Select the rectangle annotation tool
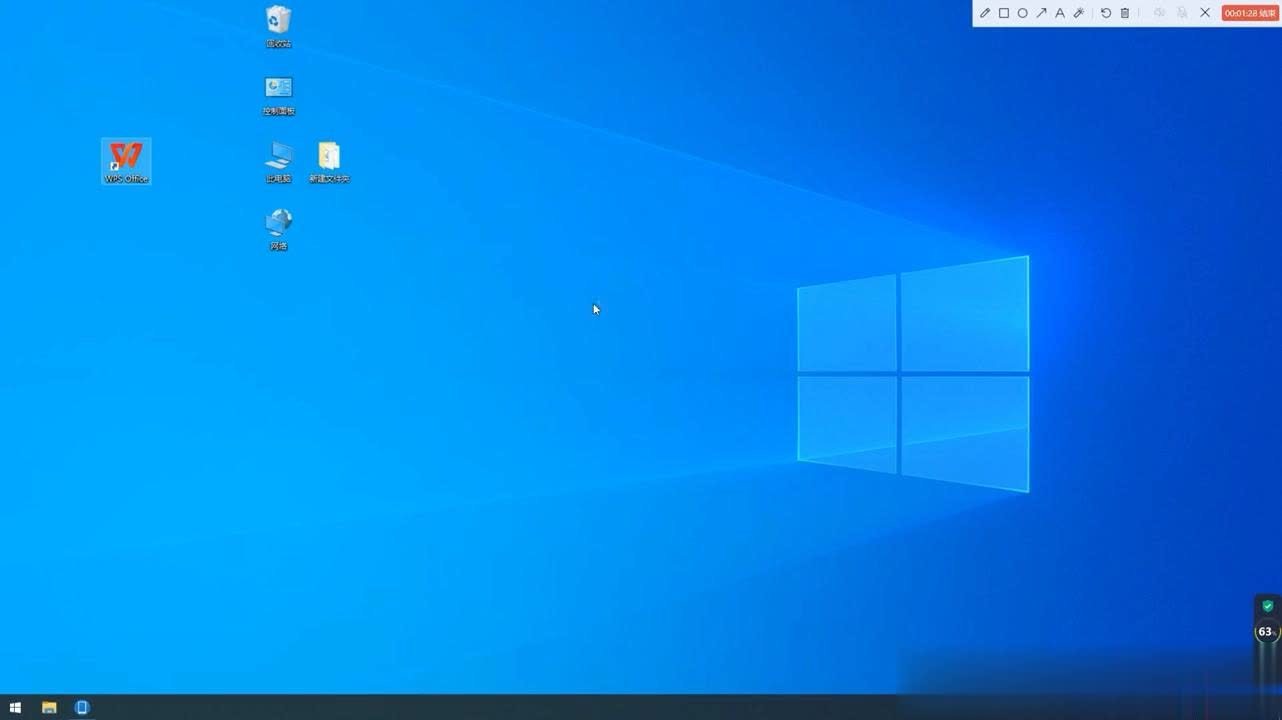Screen dimensions: 1282x720 pos(1004,13)
